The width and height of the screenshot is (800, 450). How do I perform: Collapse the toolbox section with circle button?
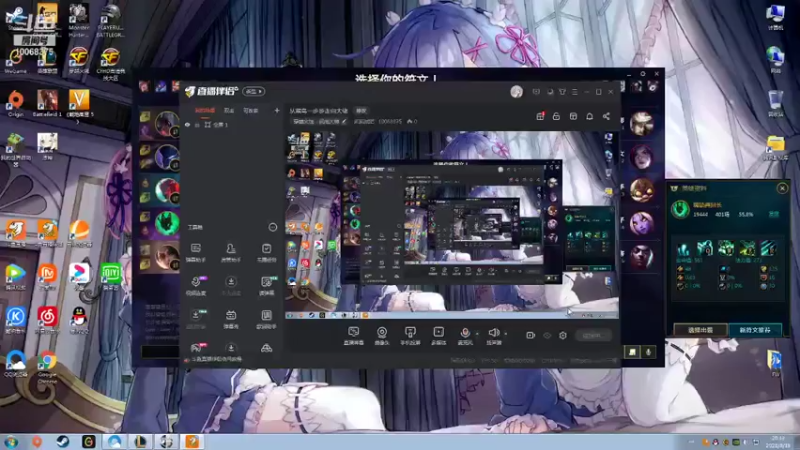point(272,227)
